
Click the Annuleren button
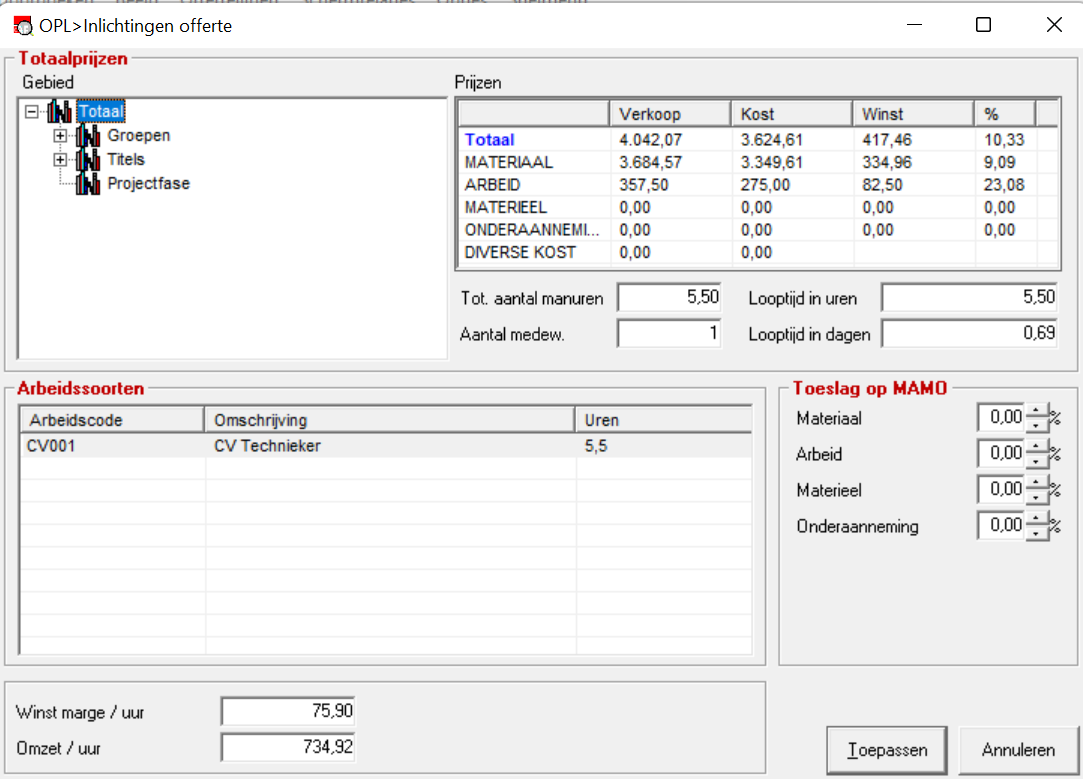pyautogui.click(x=1018, y=750)
